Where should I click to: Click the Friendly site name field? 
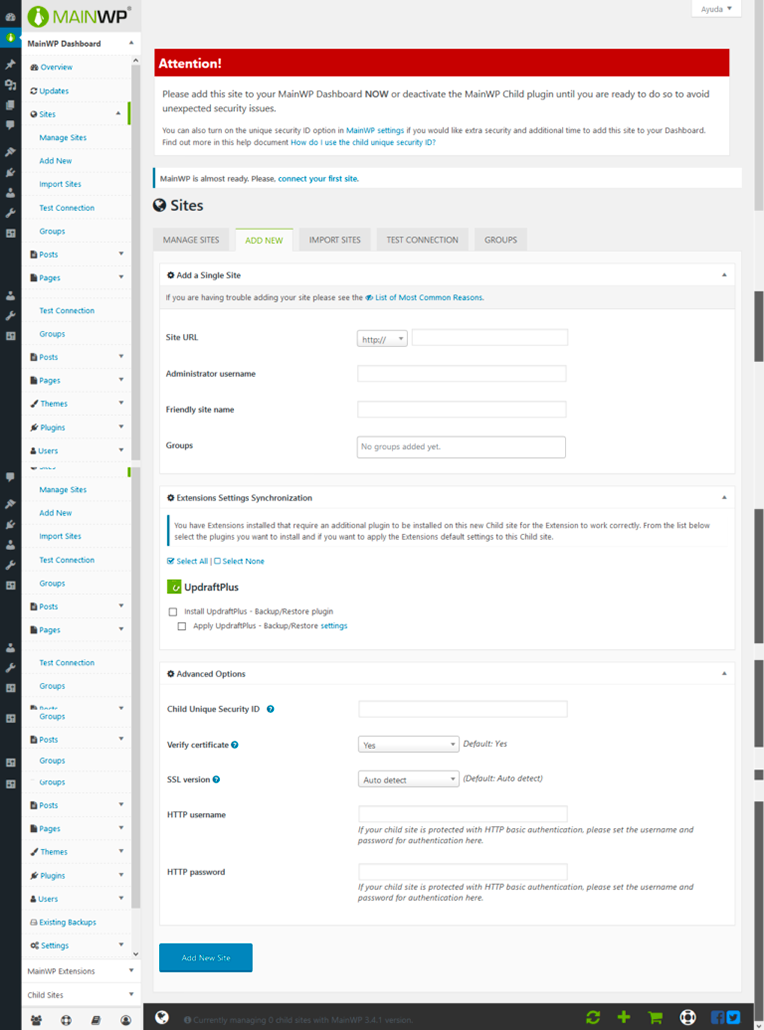coord(462,410)
